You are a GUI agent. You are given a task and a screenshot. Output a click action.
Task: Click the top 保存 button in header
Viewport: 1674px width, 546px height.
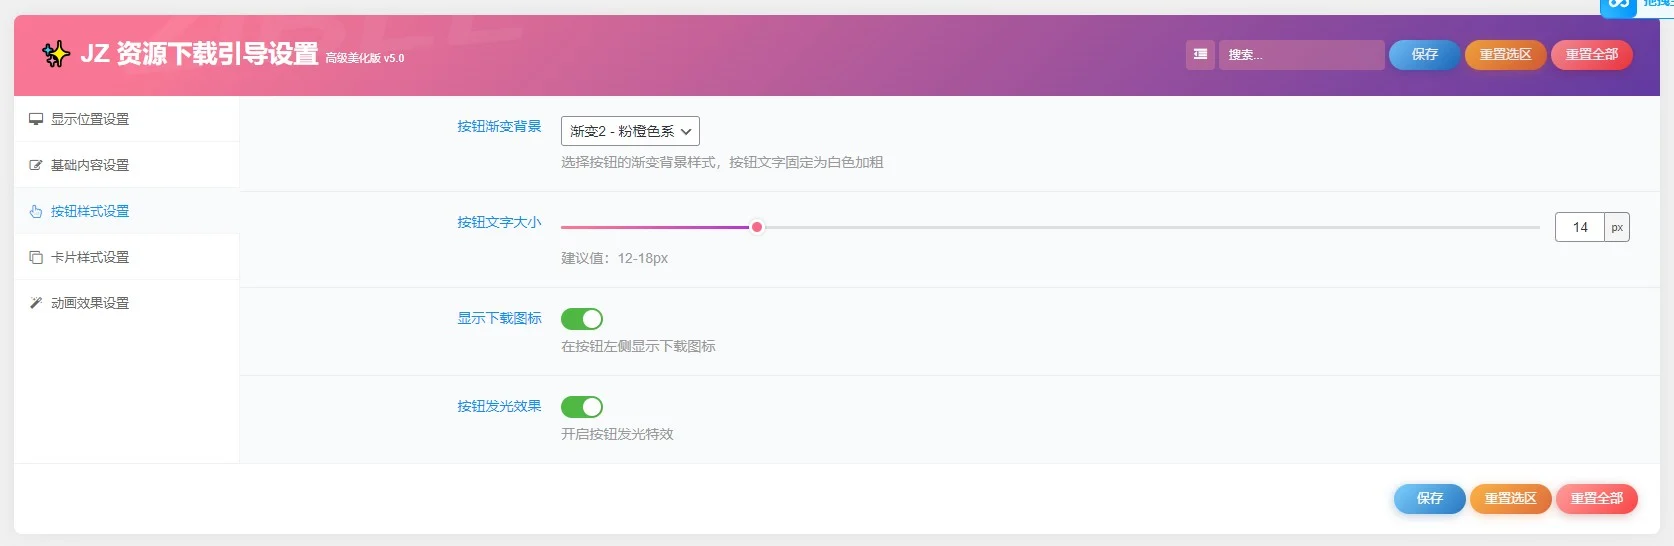click(1425, 55)
